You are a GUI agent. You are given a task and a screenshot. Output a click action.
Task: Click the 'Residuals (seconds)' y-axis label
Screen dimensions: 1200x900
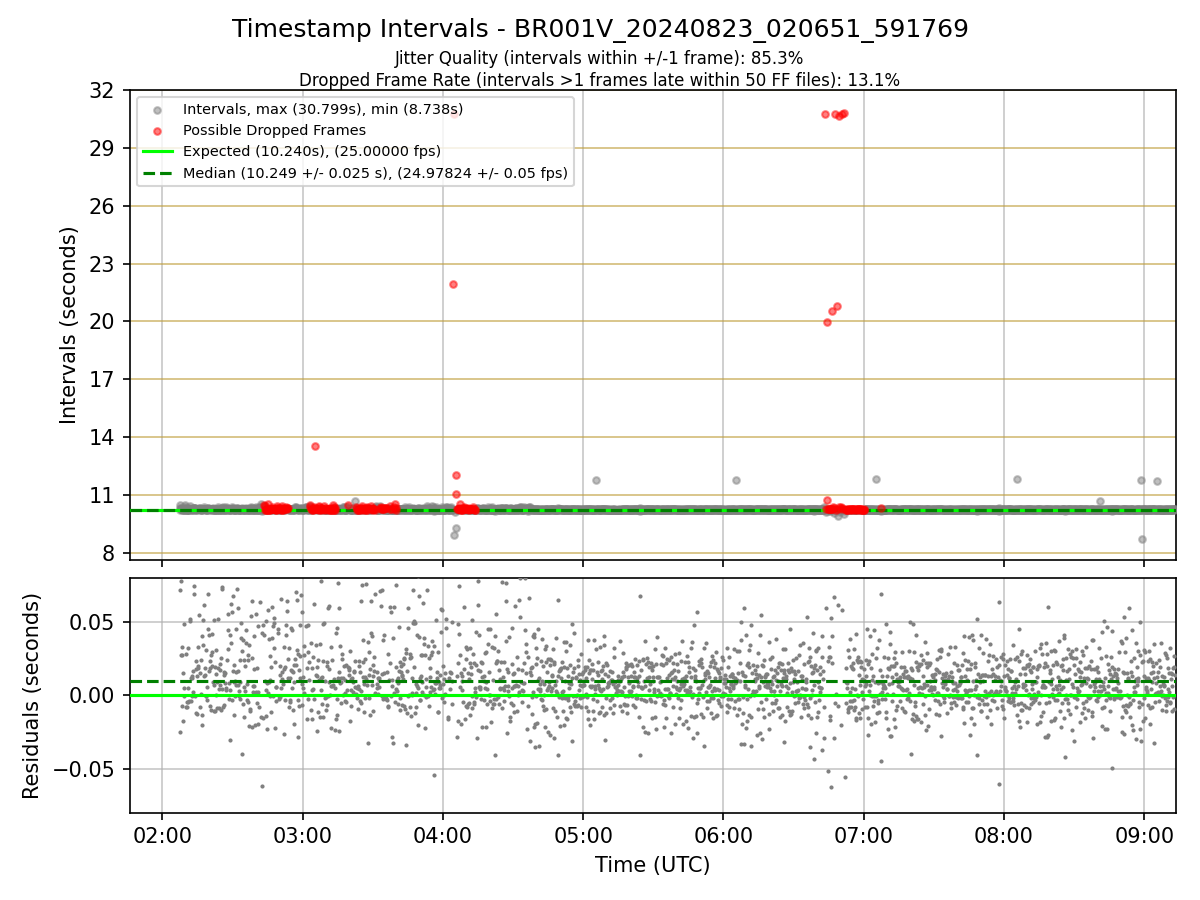(x=31, y=696)
